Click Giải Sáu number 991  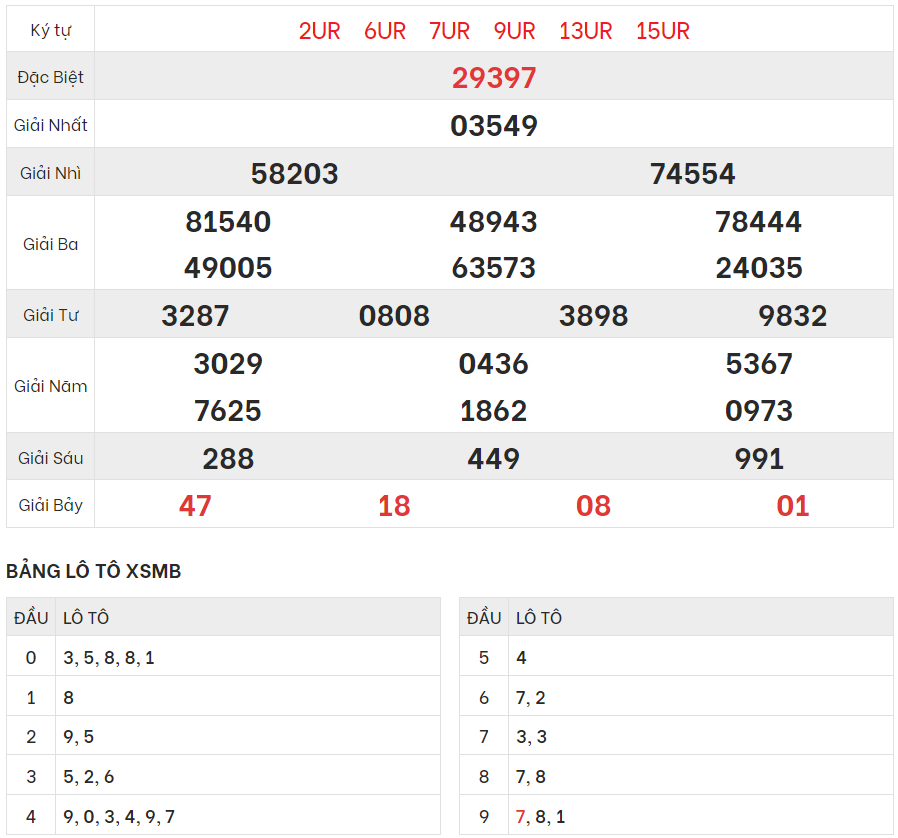click(759, 459)
